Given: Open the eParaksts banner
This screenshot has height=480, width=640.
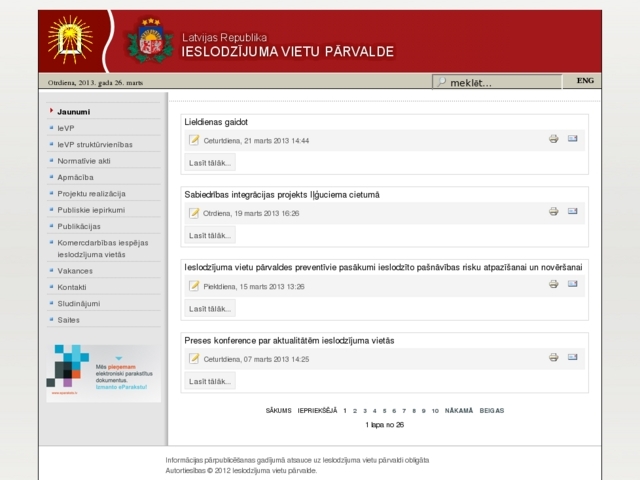Looking at the screenshot, I should [104, 373].
